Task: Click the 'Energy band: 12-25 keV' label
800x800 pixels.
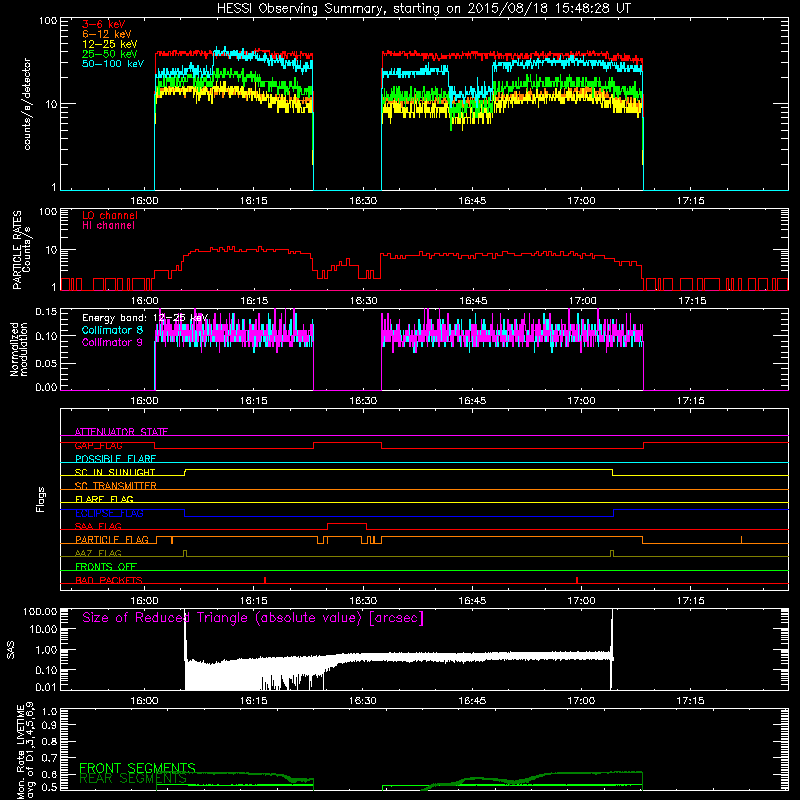Action: click(x=145, y=318)
